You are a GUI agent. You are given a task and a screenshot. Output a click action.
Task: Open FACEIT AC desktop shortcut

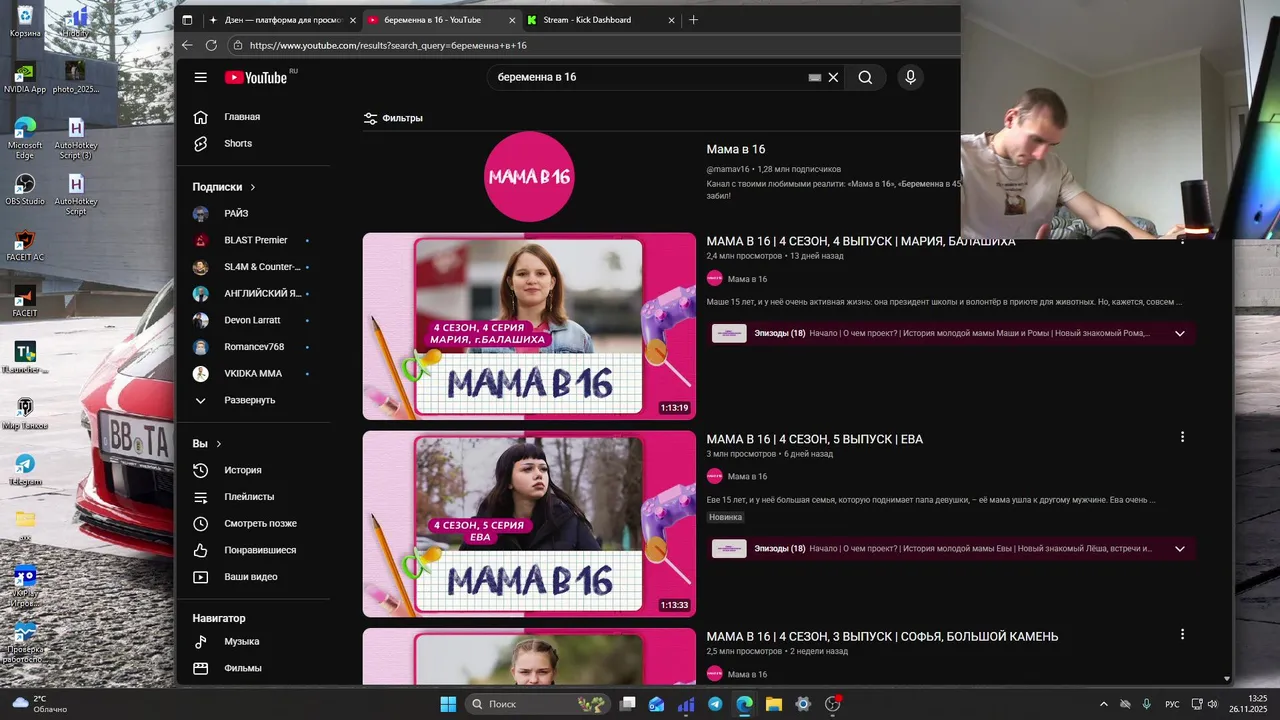click(x=25, y=246)
